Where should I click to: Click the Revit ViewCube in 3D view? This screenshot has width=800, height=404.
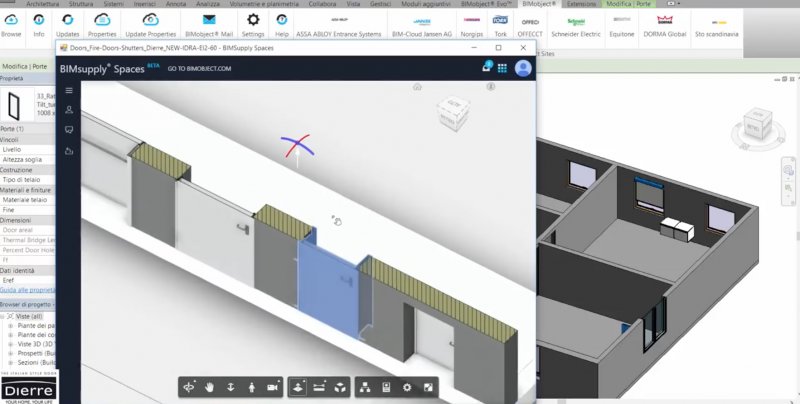[758, 122]
